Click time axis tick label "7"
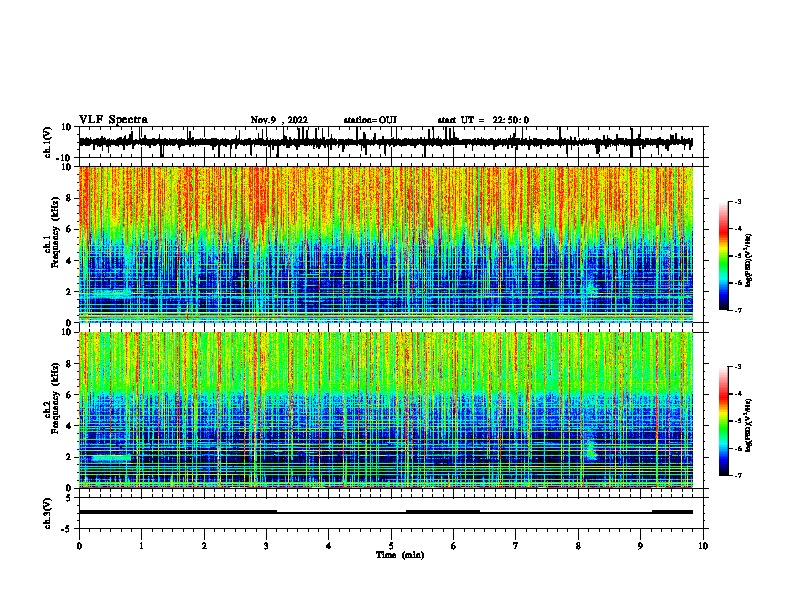Screen dimensions: 792x612 point(516,546)
